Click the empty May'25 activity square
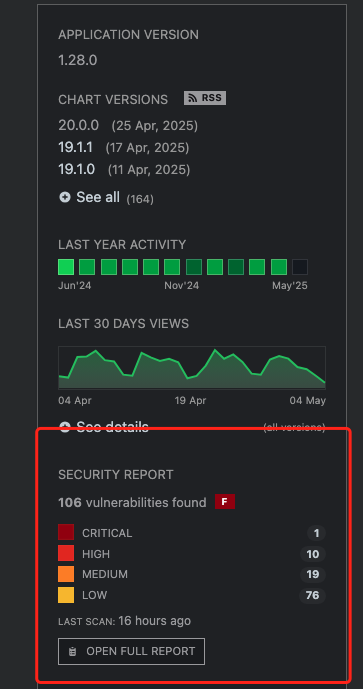363x689 pixels. point(300,267)
